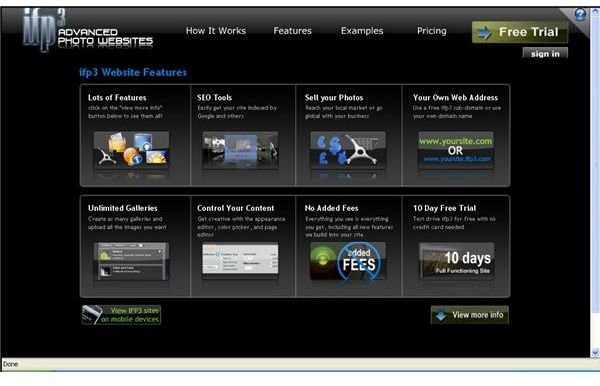
Task: Open the How It Works menu item
Action: pos(216,31)
